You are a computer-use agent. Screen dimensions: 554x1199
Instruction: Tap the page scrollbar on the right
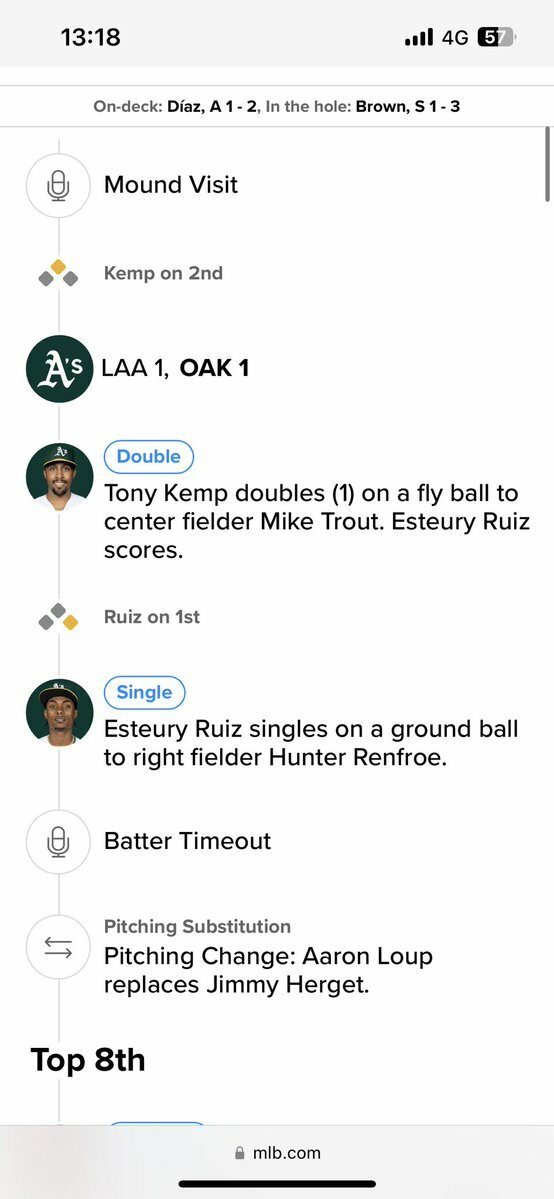pos(548,164)
